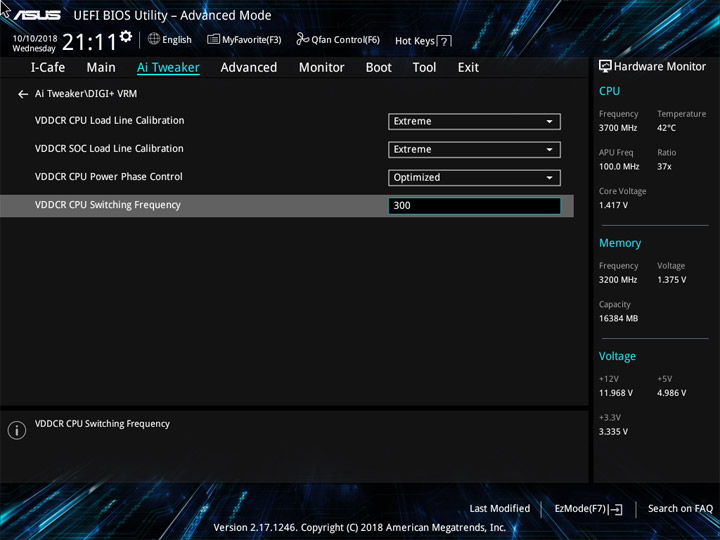The width and height of the screenshot is (720, 540).
Task: Switch to the Main tab
Action: (x=101, y=68)
